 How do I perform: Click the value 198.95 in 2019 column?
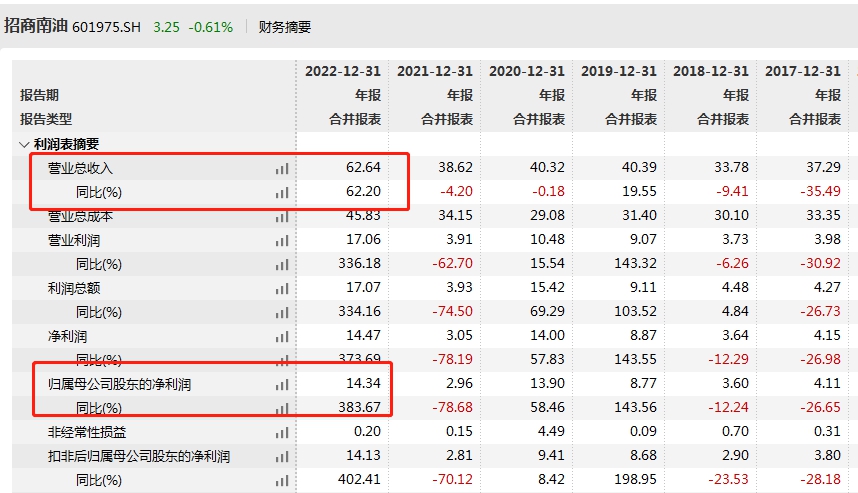(x=635, y=480)
